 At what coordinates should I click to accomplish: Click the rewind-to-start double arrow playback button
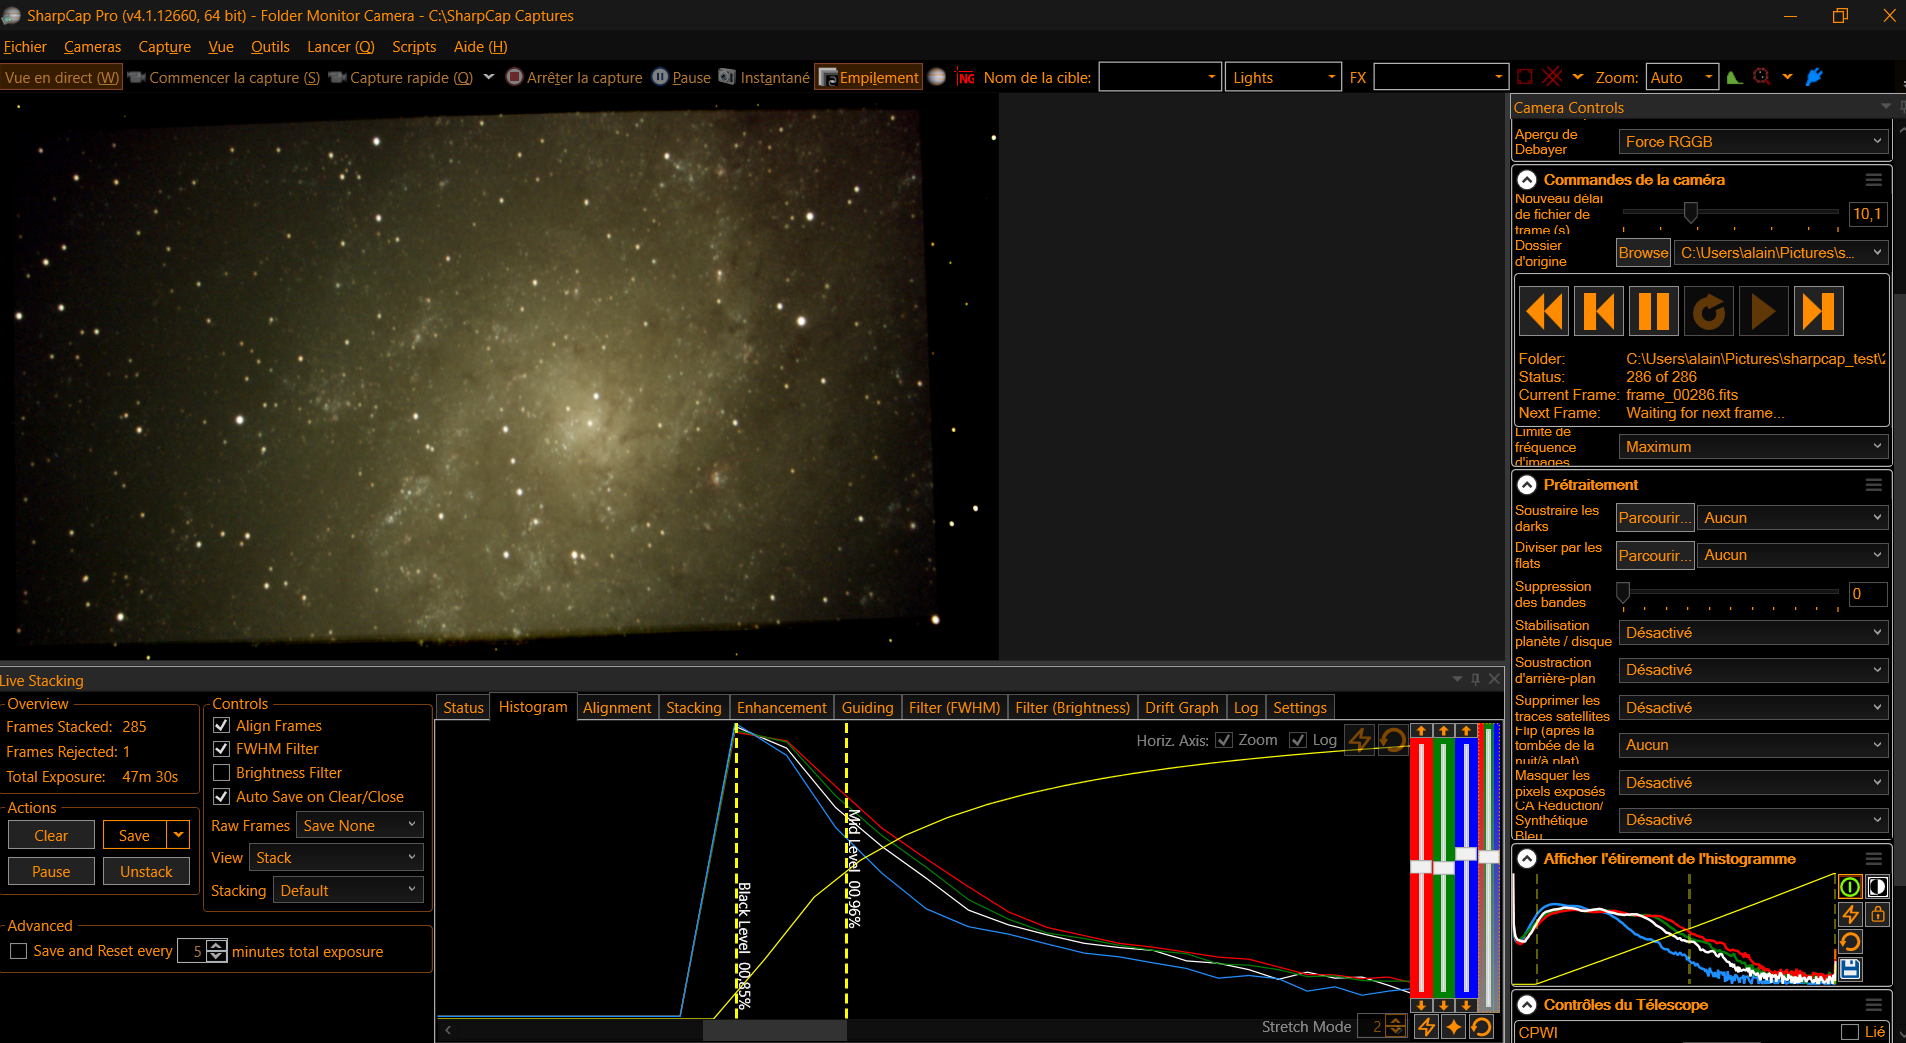click(x=1544, y=311)
